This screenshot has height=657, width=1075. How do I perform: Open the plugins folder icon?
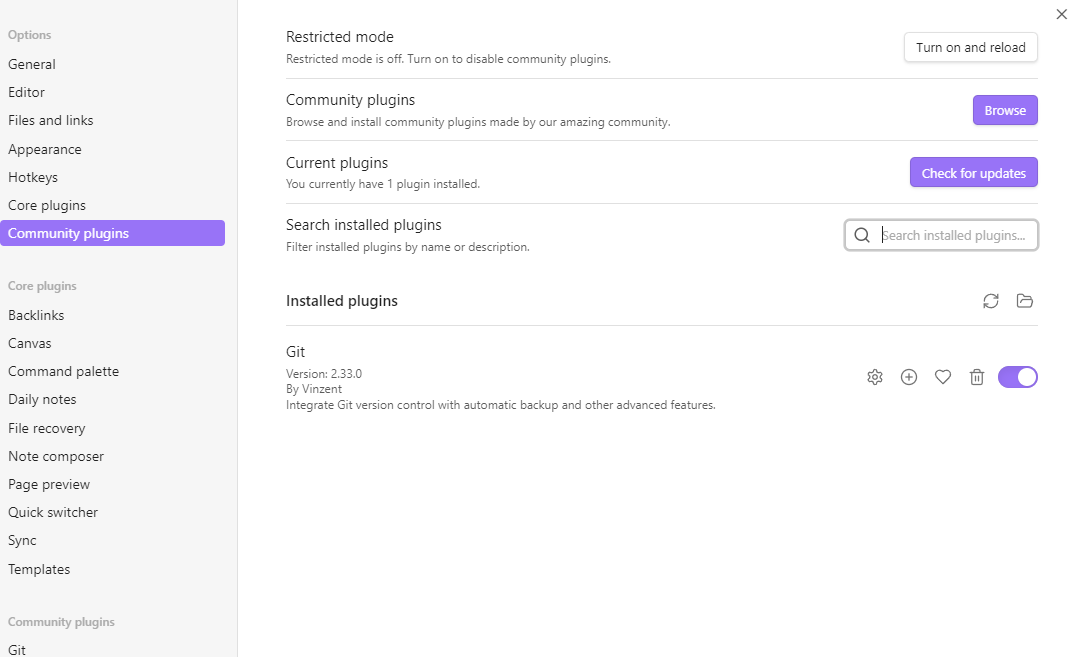tap(1025, 301)
